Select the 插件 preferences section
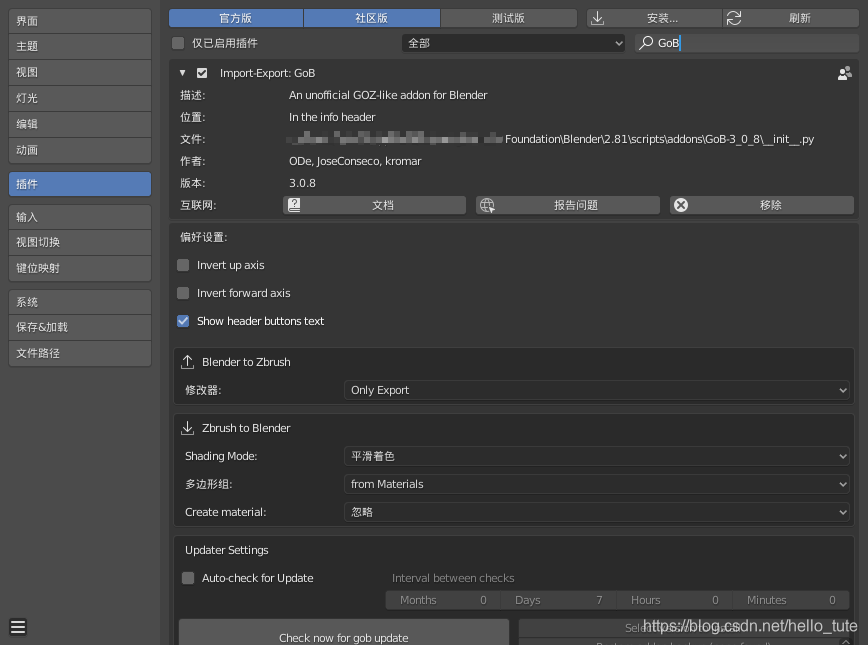 tap(80, 184)
